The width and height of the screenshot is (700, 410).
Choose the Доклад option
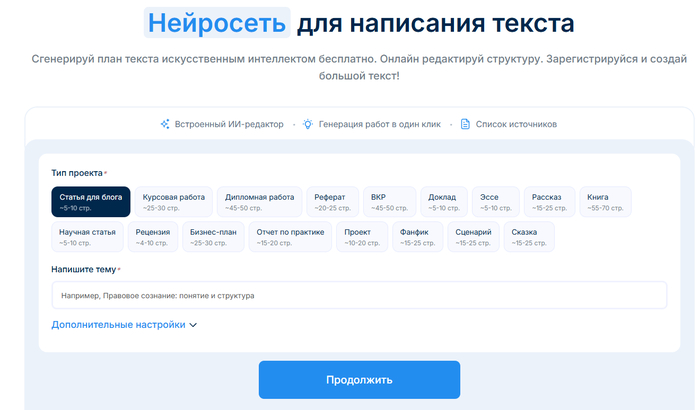coord(442,202)
